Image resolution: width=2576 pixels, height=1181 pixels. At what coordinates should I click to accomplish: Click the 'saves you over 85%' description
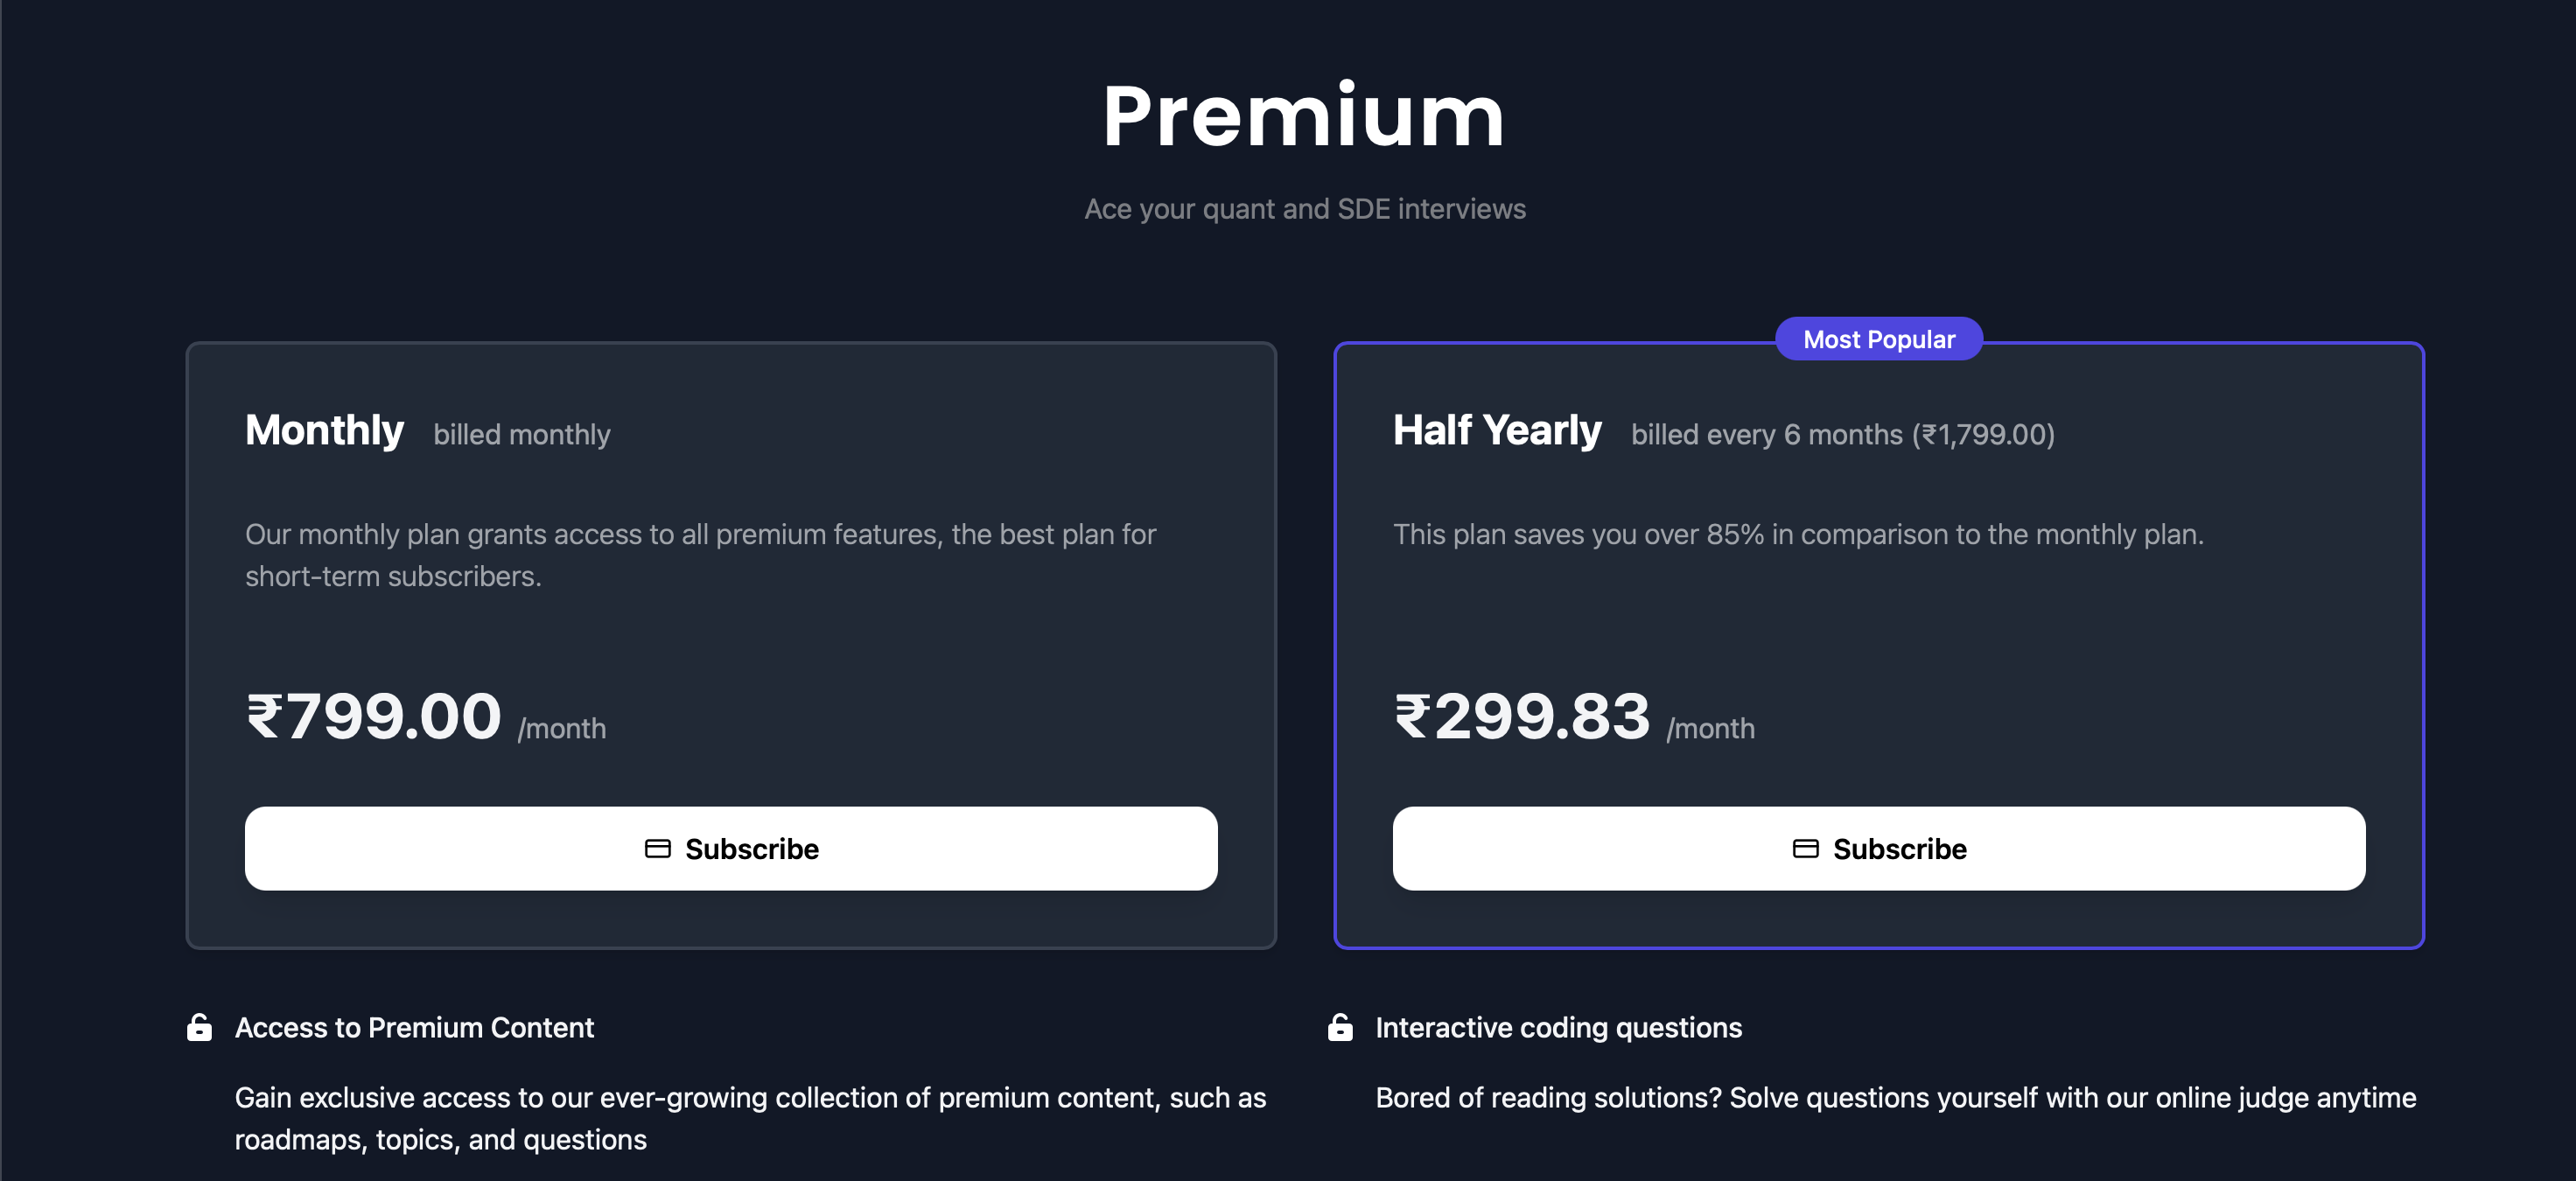pos(1797,534)
